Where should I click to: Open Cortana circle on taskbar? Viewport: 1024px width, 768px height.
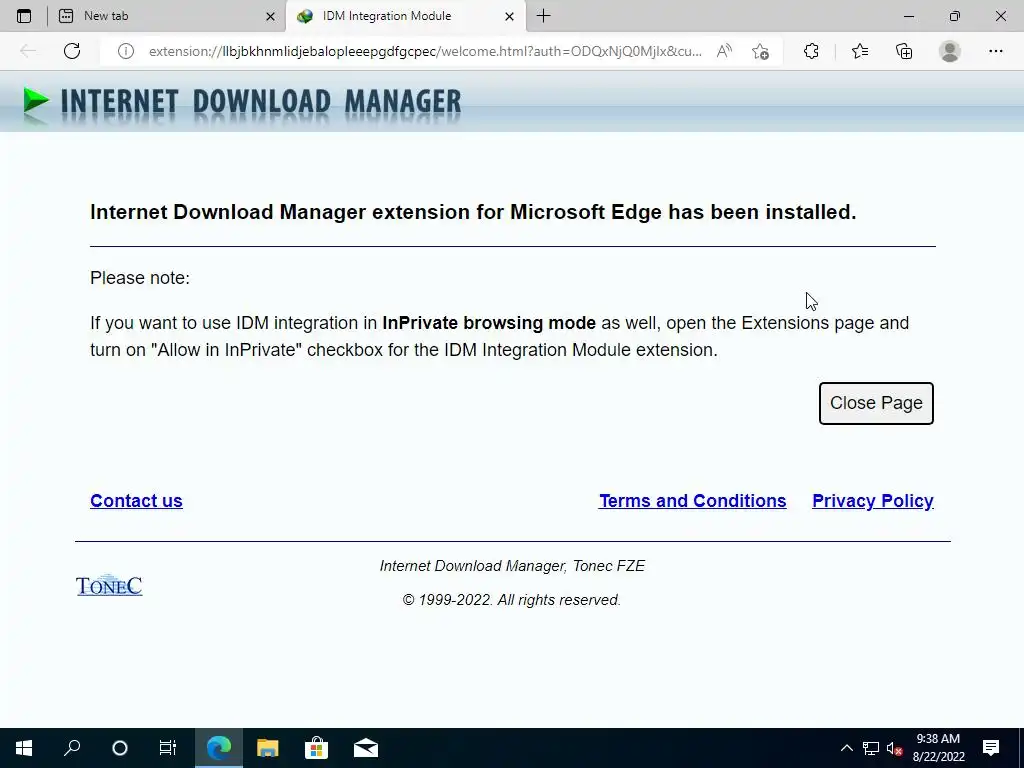pyautogui.click(x=120, y=748)
